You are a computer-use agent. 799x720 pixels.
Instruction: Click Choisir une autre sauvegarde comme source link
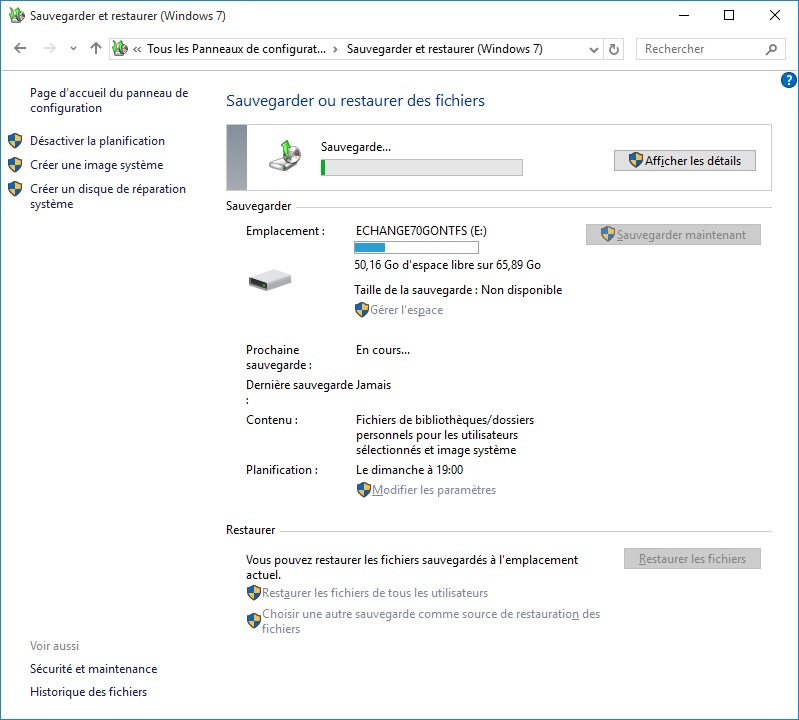coord(431,621)
